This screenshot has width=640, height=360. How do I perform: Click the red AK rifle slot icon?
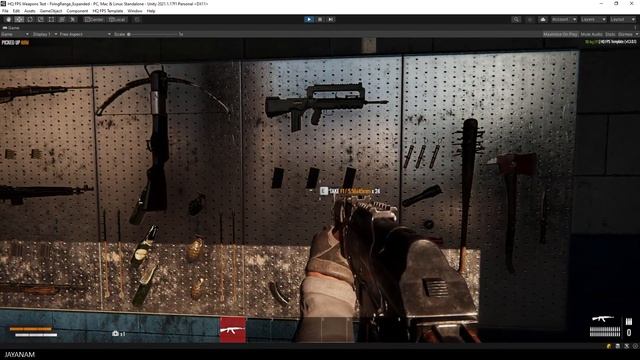click(x=233, y=329)
